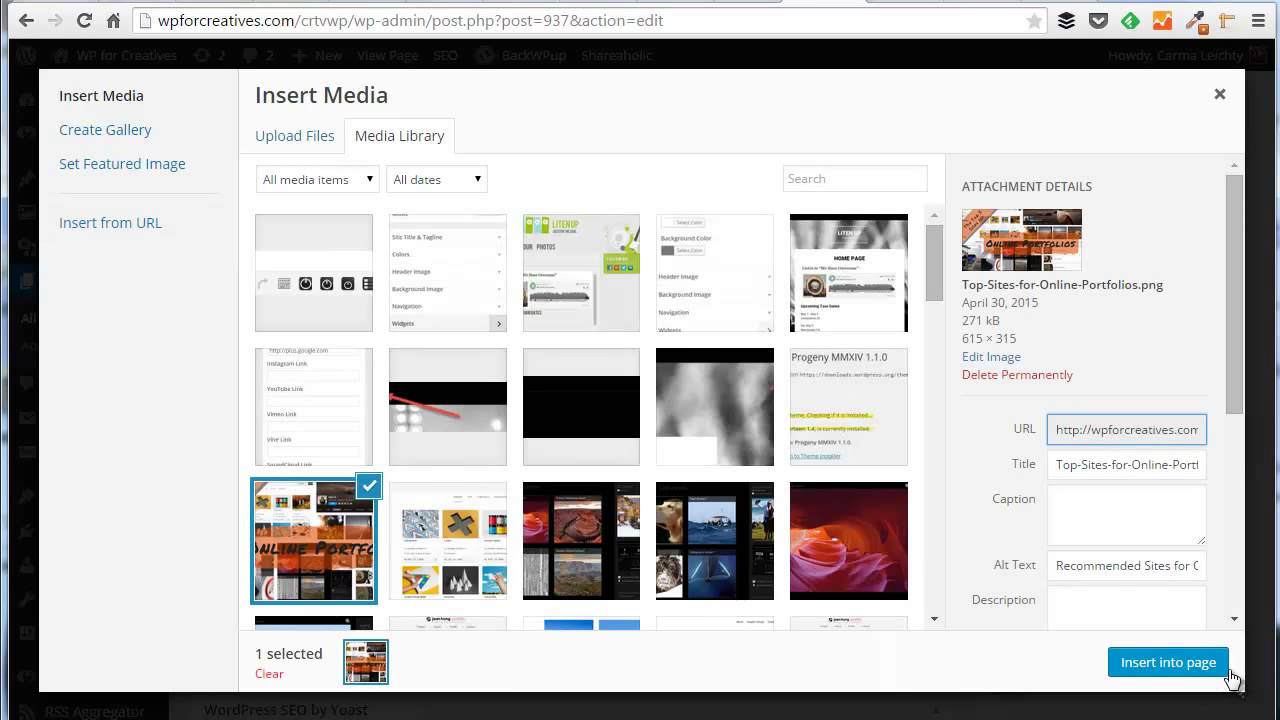Screen dimensions: 1280x720
Task: Select the colorful X design portfolio thumbnail
Action: coord(447,541)
